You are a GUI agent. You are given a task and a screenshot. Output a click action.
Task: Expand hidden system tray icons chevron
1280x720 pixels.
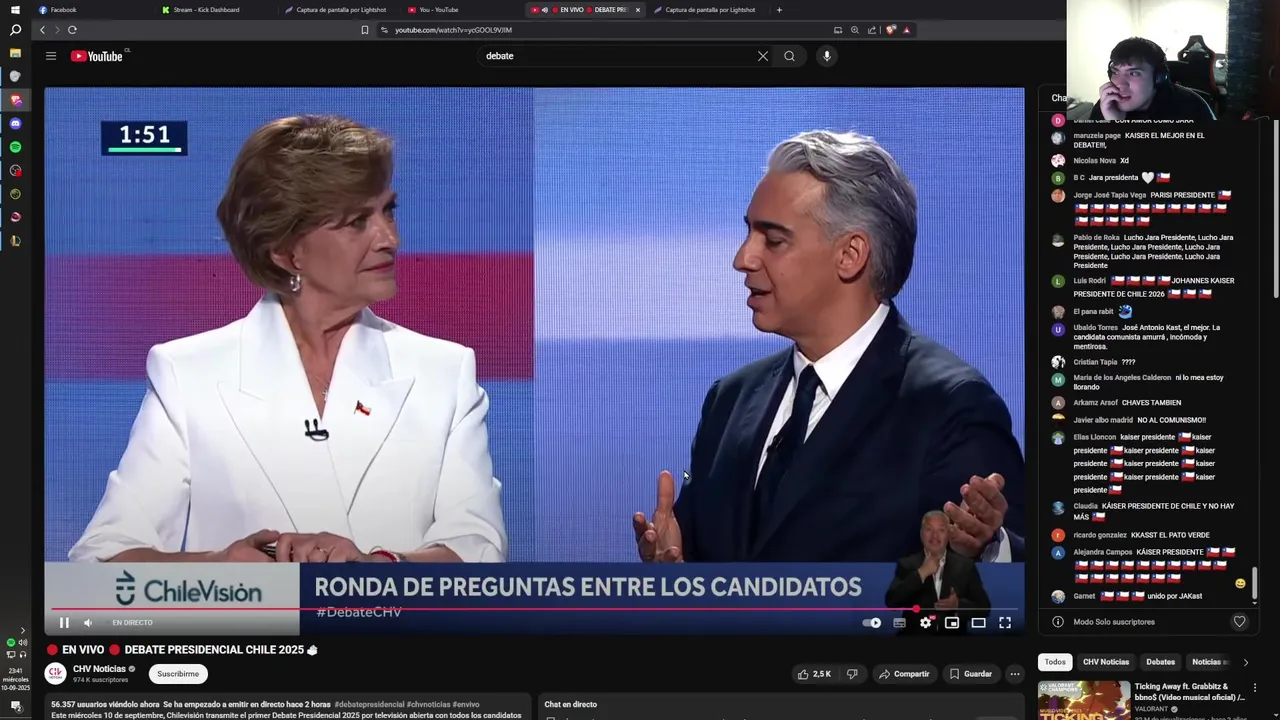pyautogui.click(x=22, y=631)
